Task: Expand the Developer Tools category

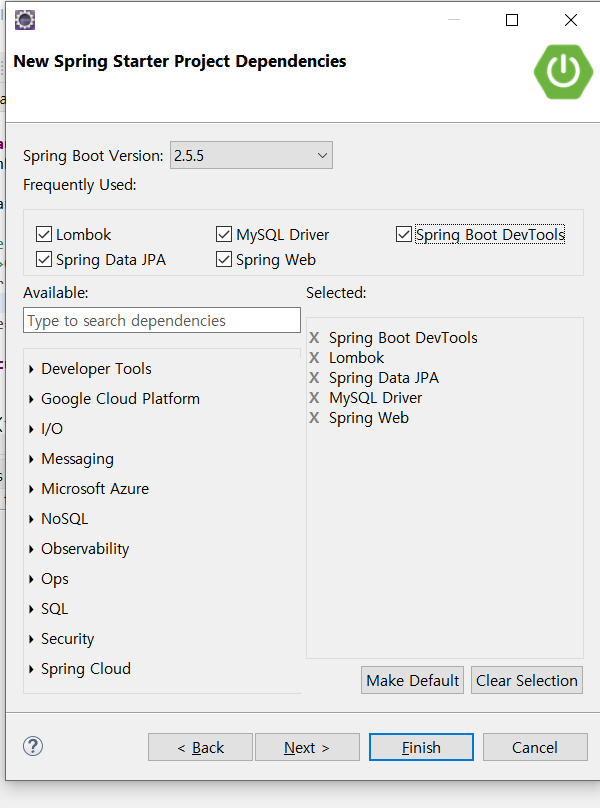Action: click(x=31, y=369)
